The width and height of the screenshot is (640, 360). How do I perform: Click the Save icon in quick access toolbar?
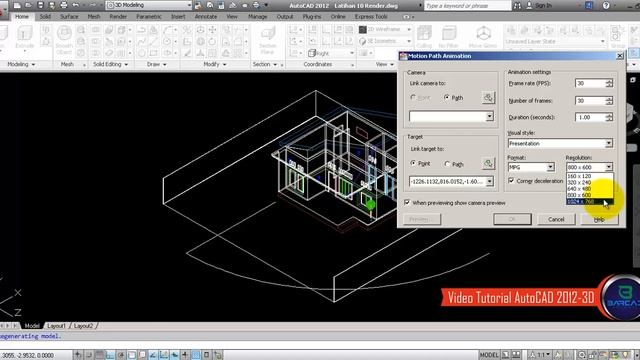40,5
